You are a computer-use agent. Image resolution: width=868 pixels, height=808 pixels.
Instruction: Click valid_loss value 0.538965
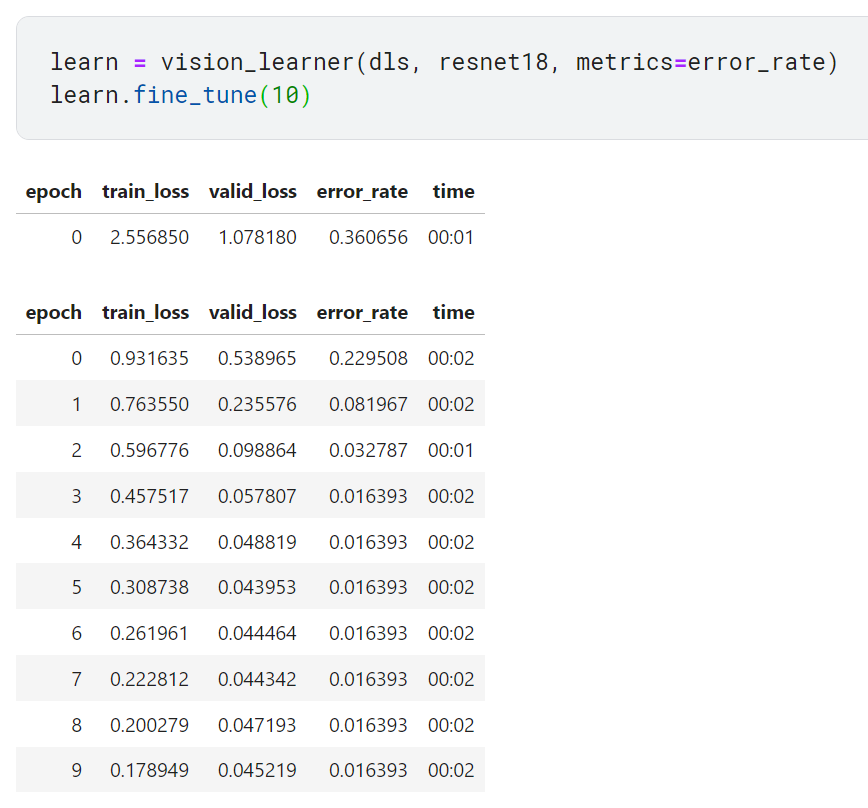coord(257,359)
